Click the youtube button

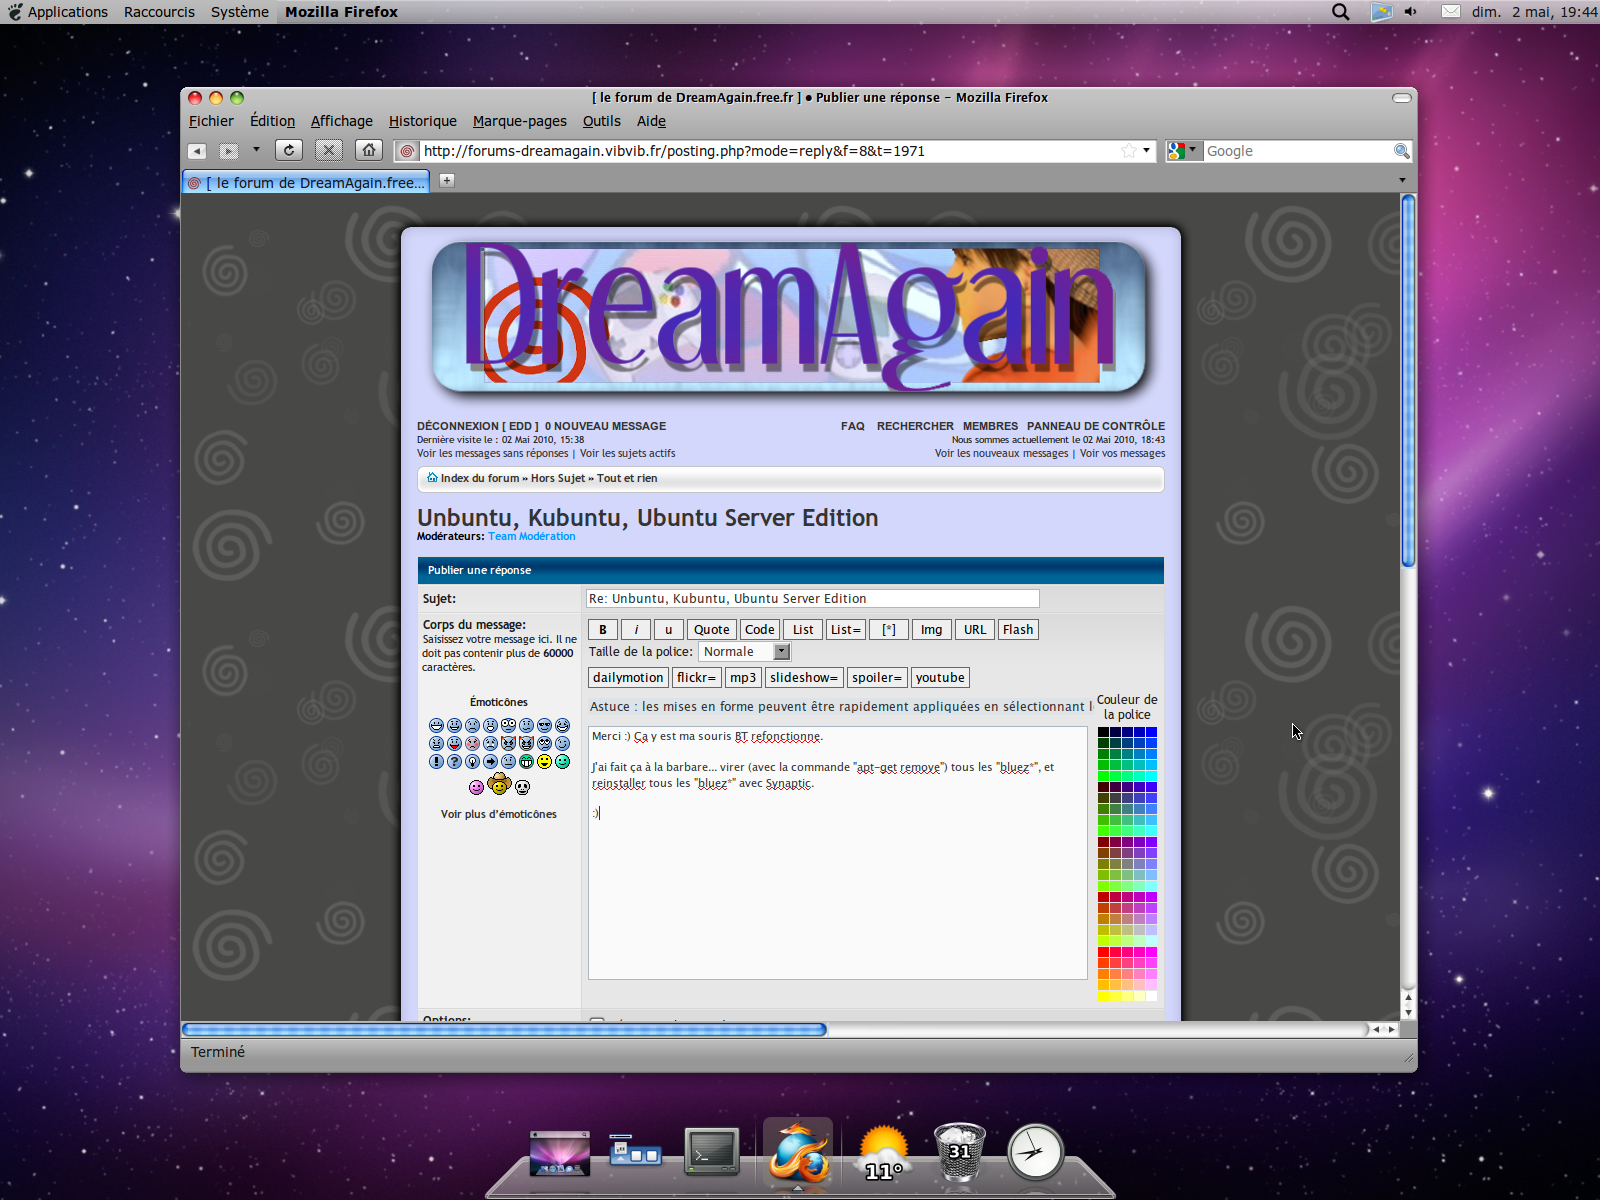(940, 678)
